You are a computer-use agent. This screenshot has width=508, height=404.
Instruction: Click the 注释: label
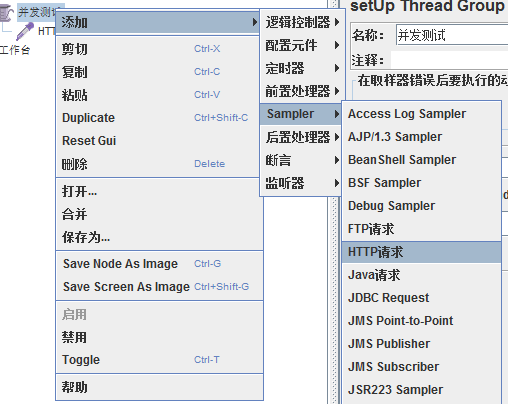368,60
